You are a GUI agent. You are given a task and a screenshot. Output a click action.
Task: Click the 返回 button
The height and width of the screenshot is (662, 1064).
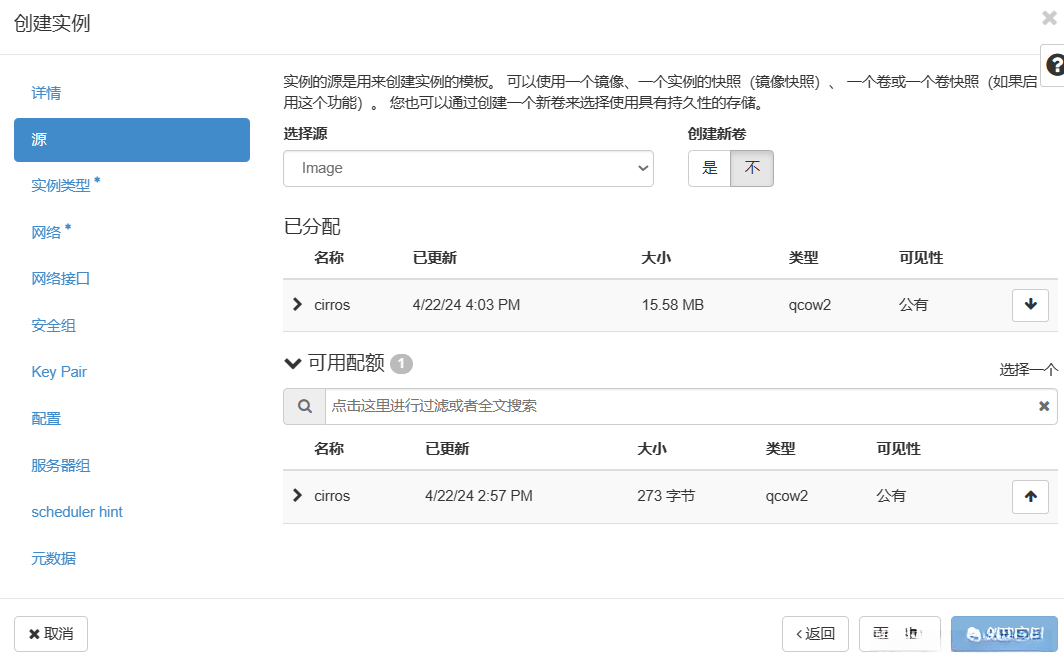[815, 633]
